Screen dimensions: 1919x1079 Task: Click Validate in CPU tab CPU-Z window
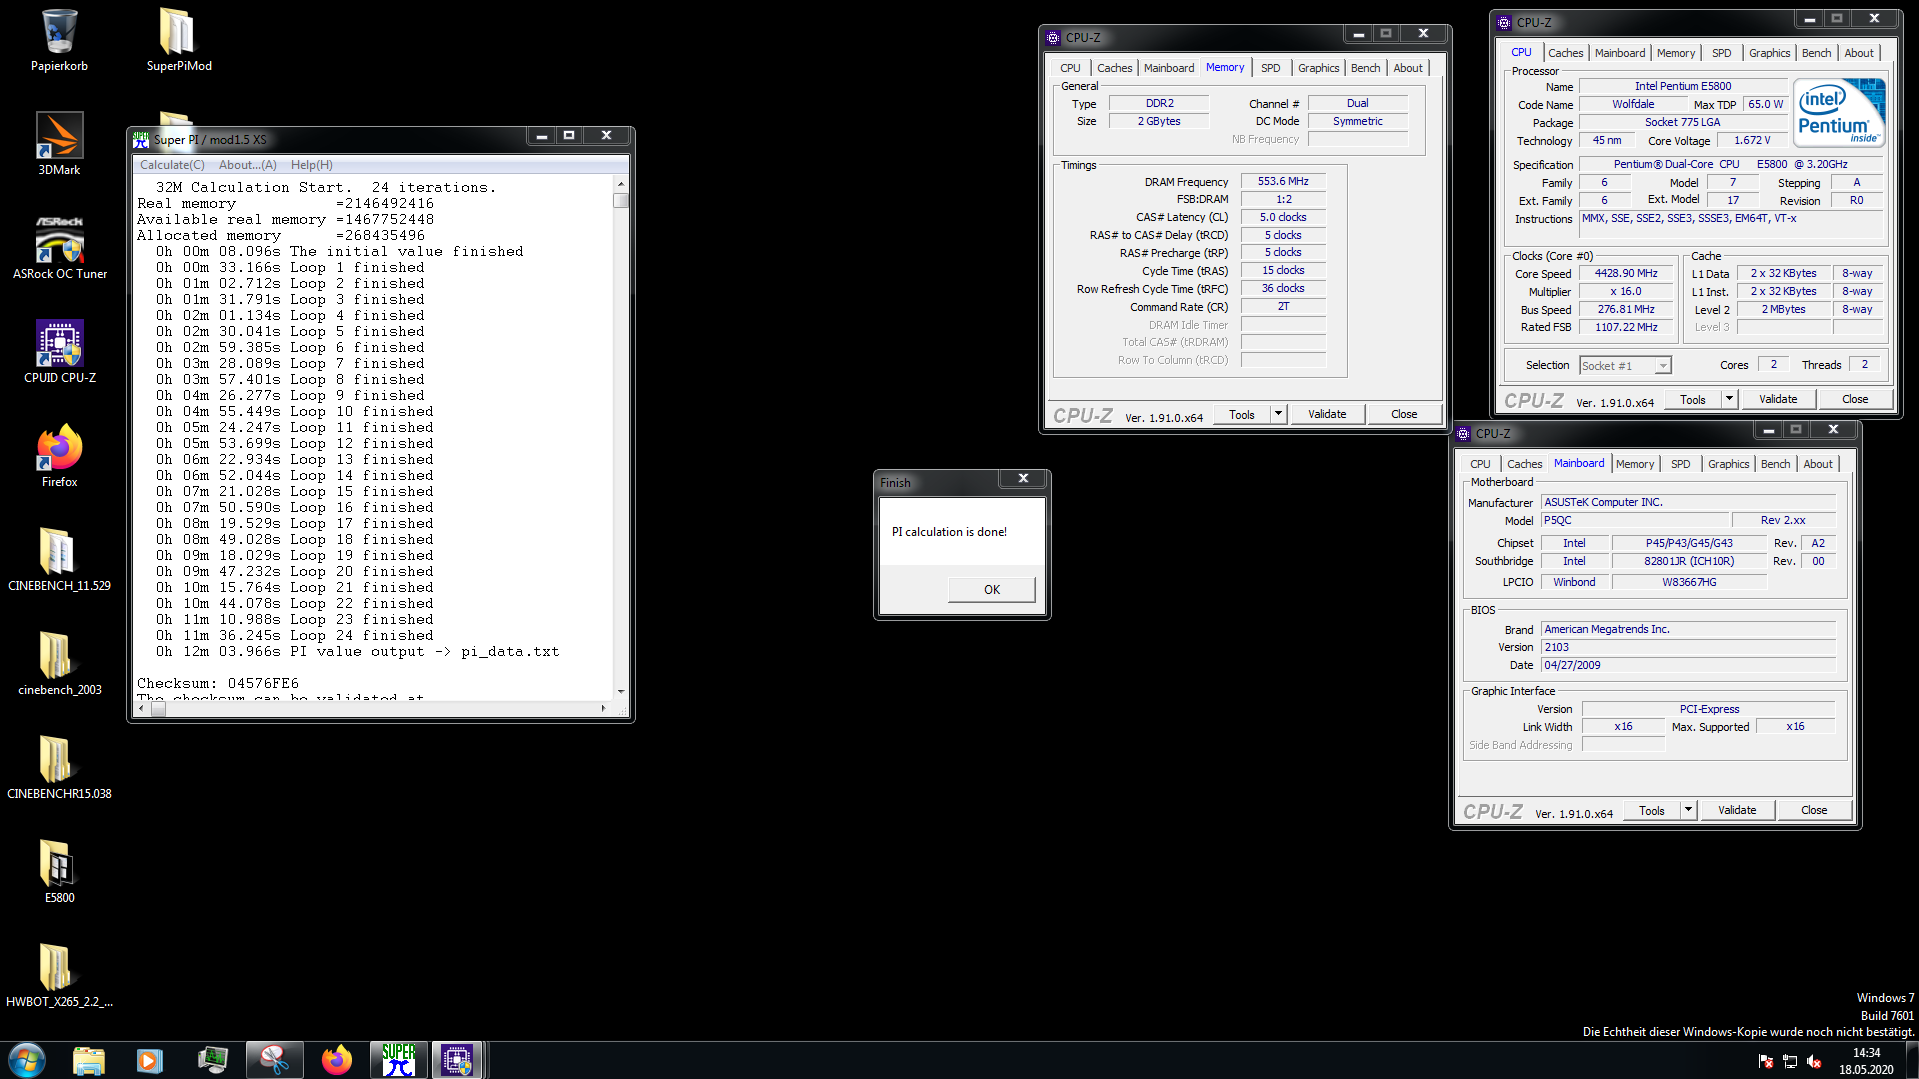1778,399
